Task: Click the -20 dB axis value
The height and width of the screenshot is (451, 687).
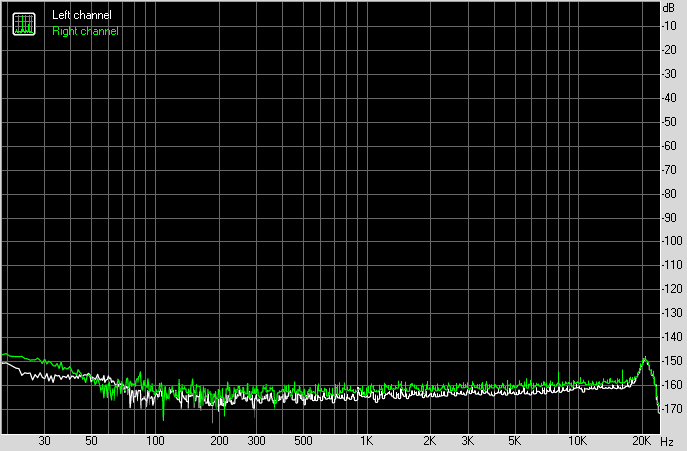Action: point(669,50)
